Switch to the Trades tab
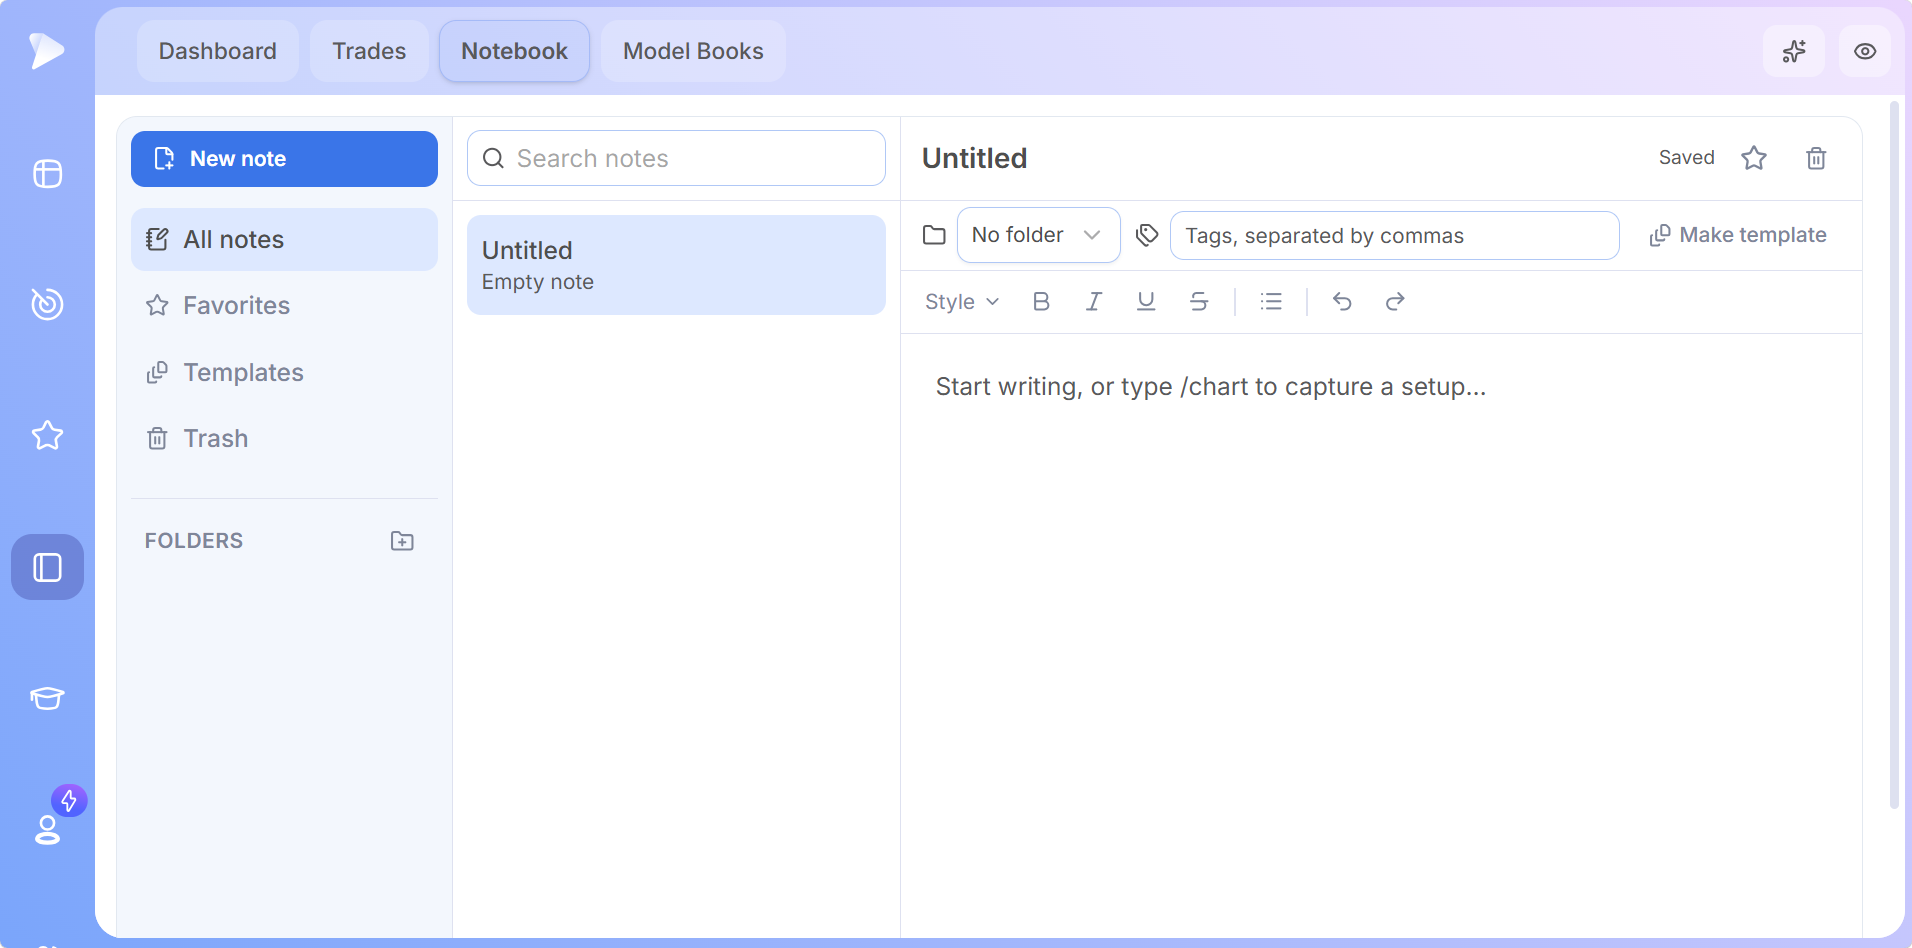The width and height of the screenshot is (1912, 948). click(x=369, y=51)
